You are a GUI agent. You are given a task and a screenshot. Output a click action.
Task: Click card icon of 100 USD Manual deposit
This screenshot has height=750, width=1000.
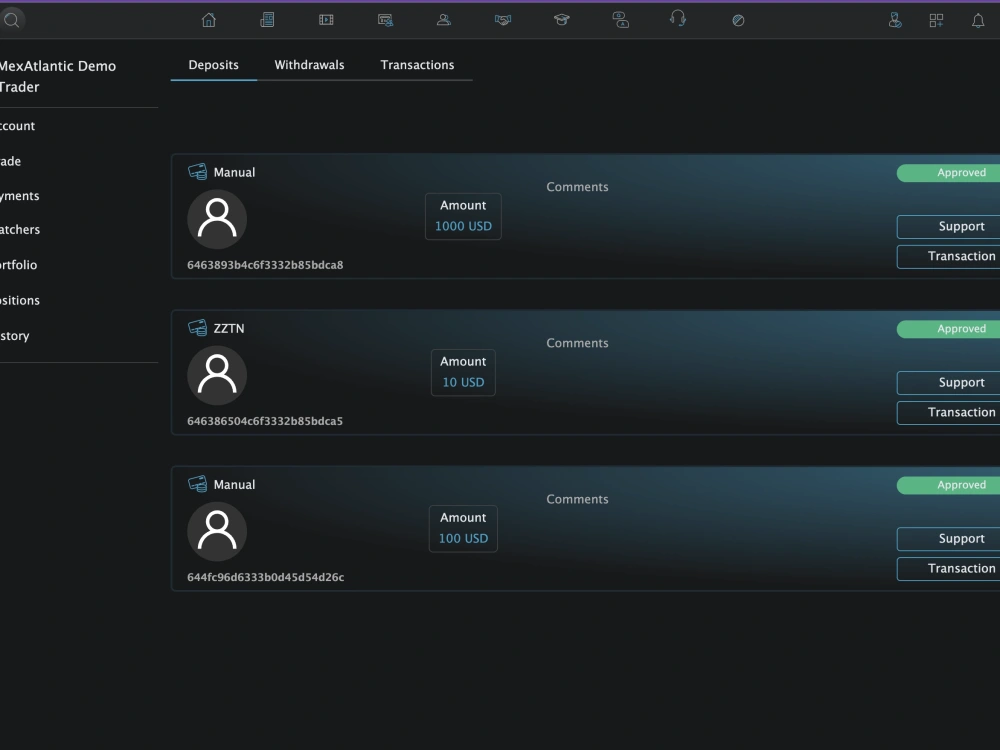(197, 484)
